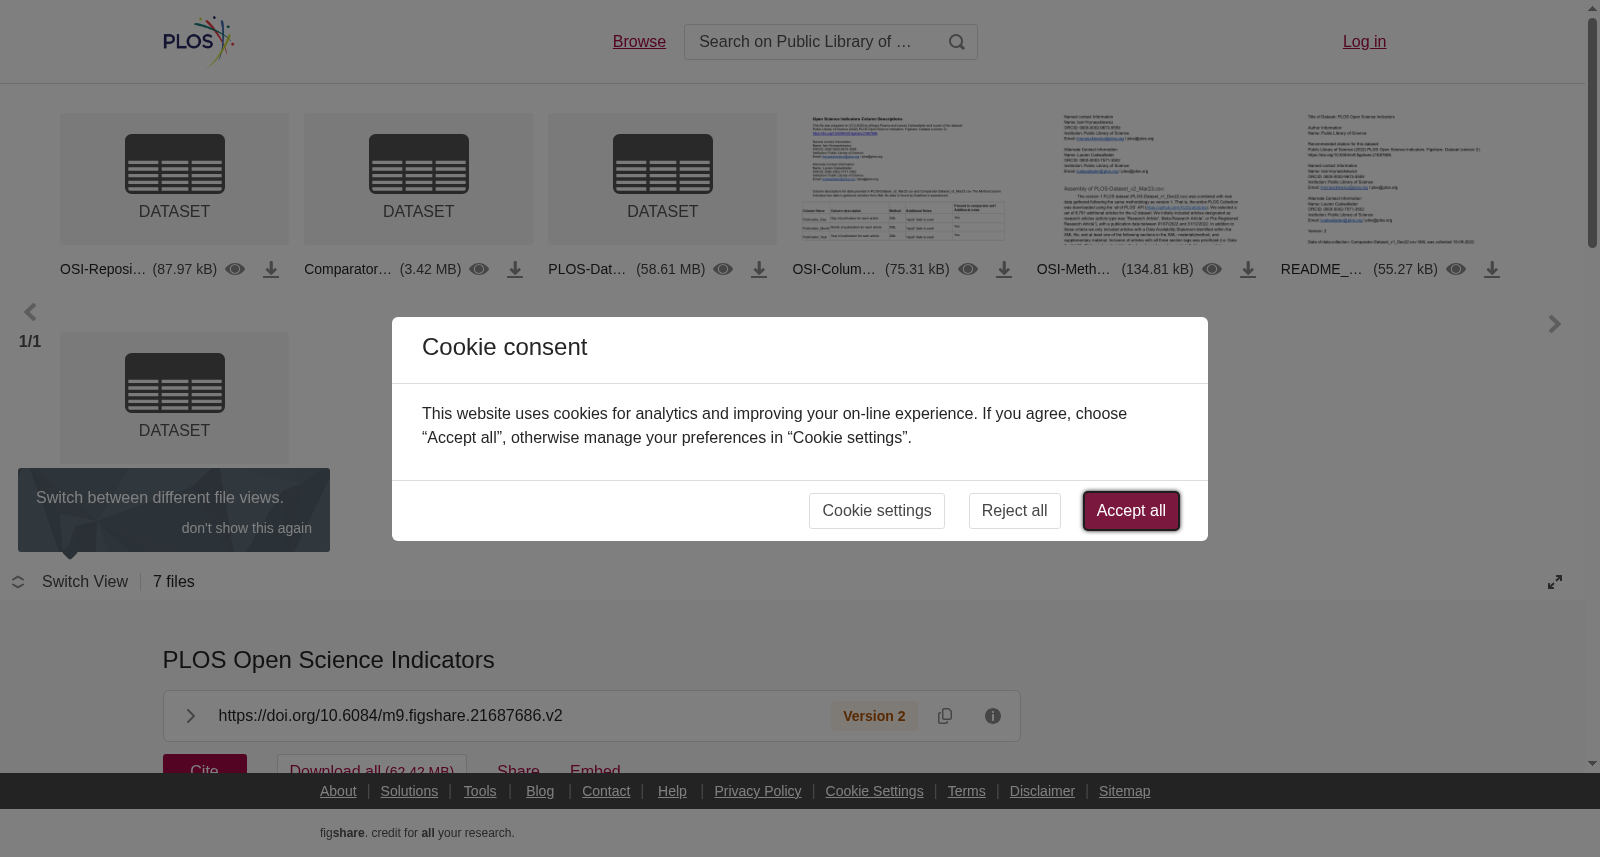Viewport: 1600px width, 857px height.
Task: Open footer Solutions link
Action: click(409, 791)
